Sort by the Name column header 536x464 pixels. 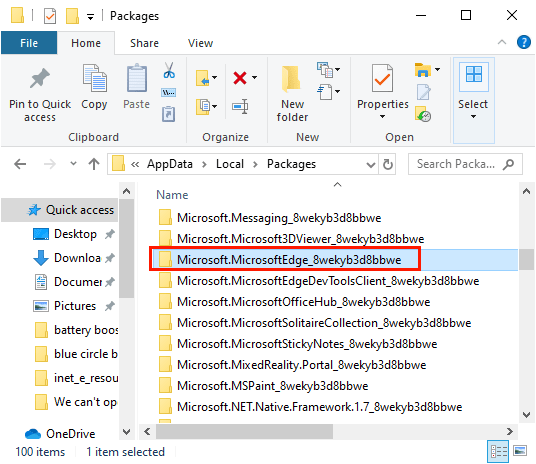[172, 195]
